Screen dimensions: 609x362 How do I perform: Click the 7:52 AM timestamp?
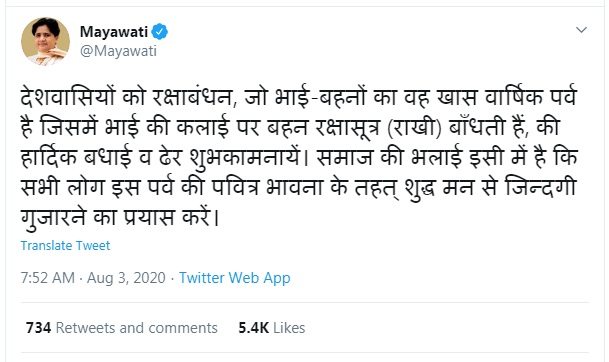(x=47, y=278)
